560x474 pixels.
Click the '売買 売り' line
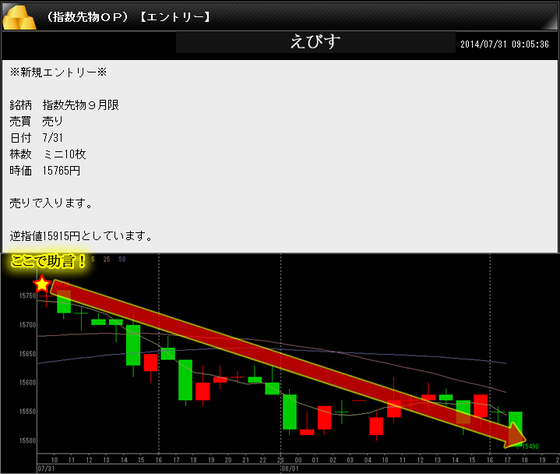point(36,121)
